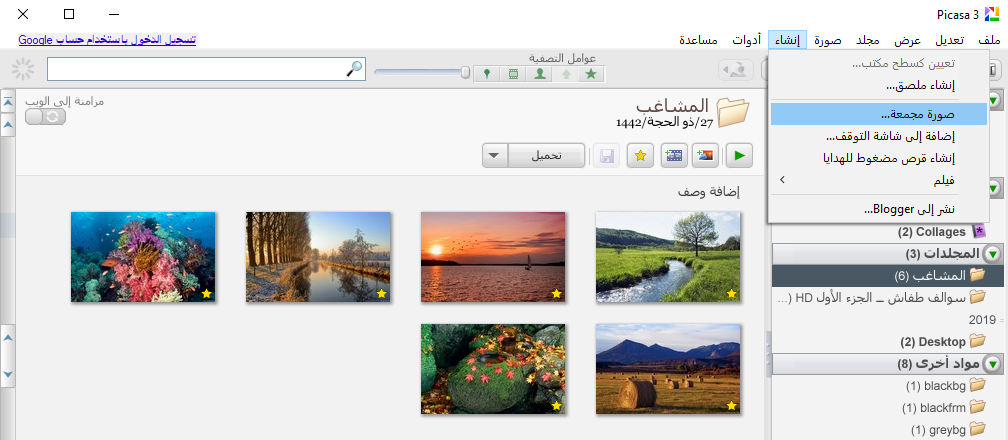Click the grayed save-to-disk floppy icon
The height and width of the screenshot is (440, 1008).
point(607,155)
